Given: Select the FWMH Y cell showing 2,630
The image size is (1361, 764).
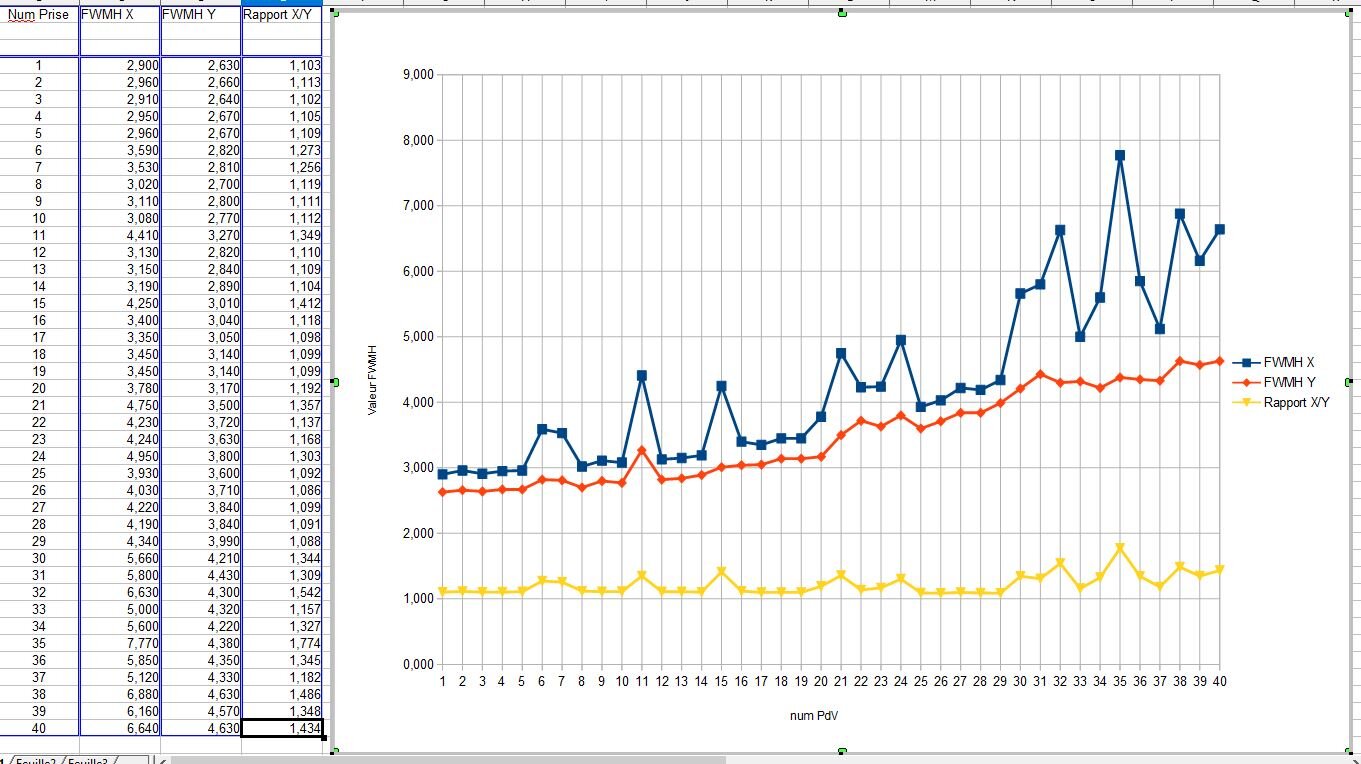Looking at the screenshot, I should pos(201,65).
